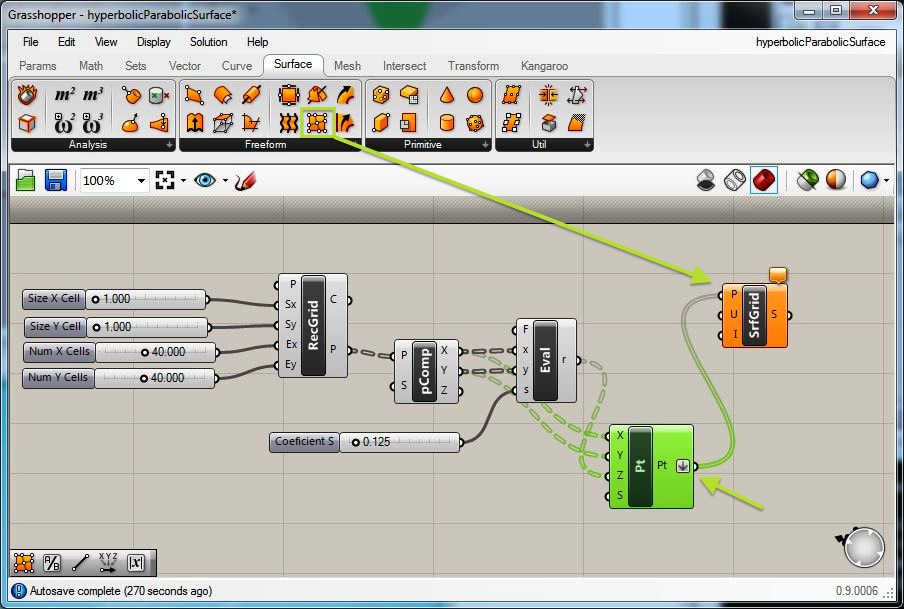Click the recent Line icon in the bottom-left bar
The image size is (904, 609).
pos(80,563)
